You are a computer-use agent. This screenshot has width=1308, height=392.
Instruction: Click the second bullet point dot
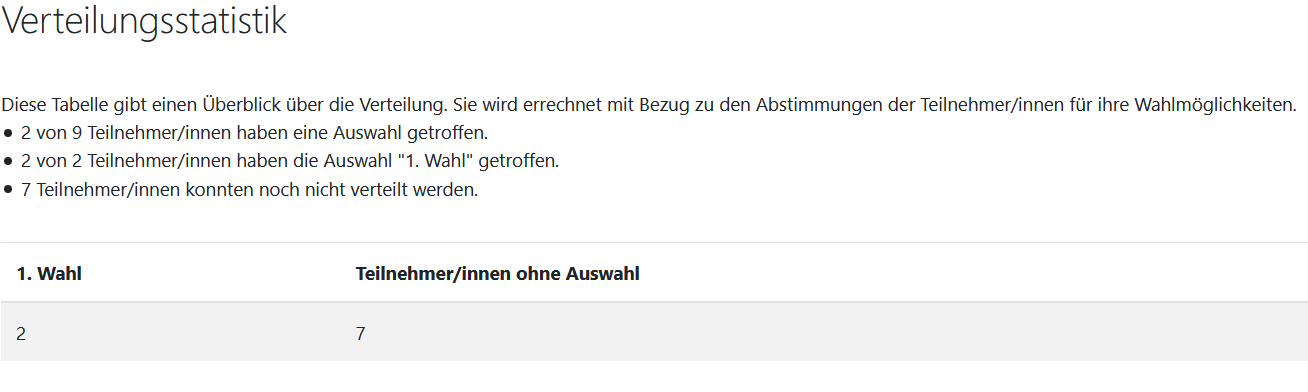click(x=8, y=161)
